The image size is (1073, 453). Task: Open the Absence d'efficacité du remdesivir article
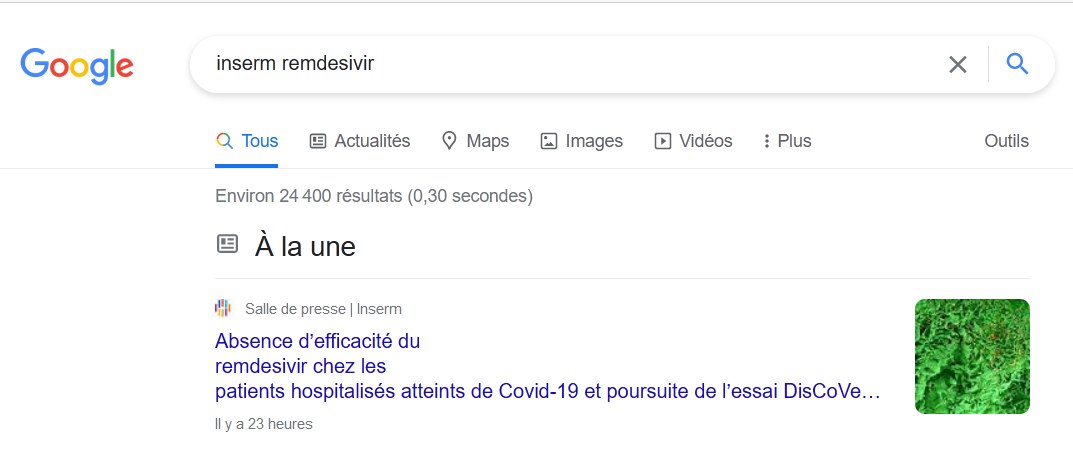(547, 366)
